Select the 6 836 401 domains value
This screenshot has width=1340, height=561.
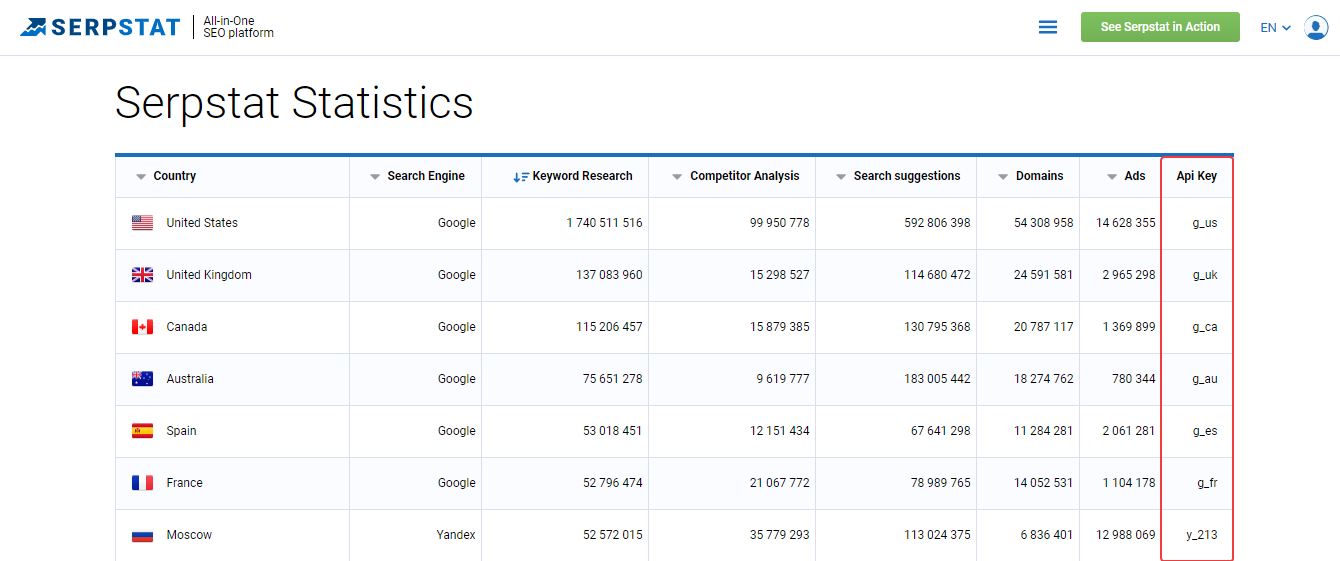point(1047,535)
